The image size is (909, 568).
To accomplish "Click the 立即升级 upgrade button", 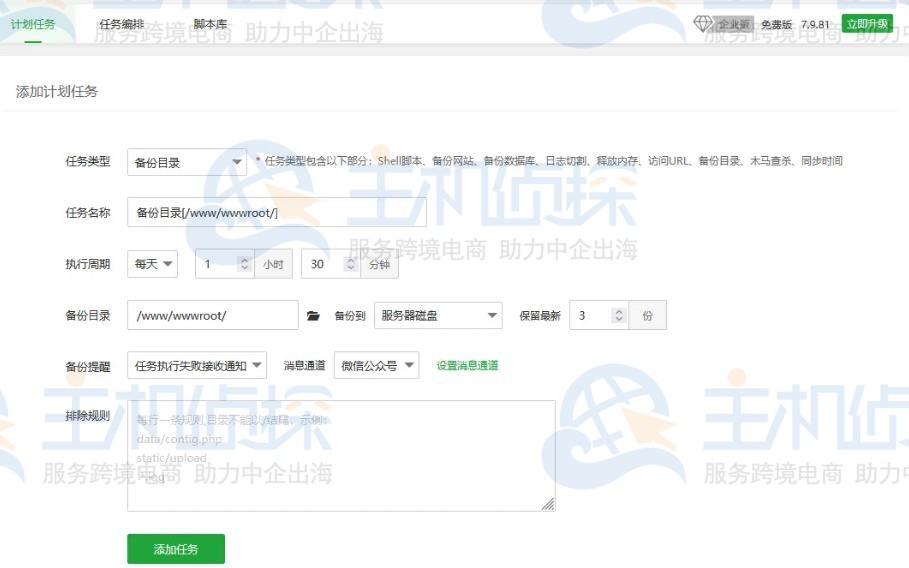I will pyautogui.click(x=867, y=24).
